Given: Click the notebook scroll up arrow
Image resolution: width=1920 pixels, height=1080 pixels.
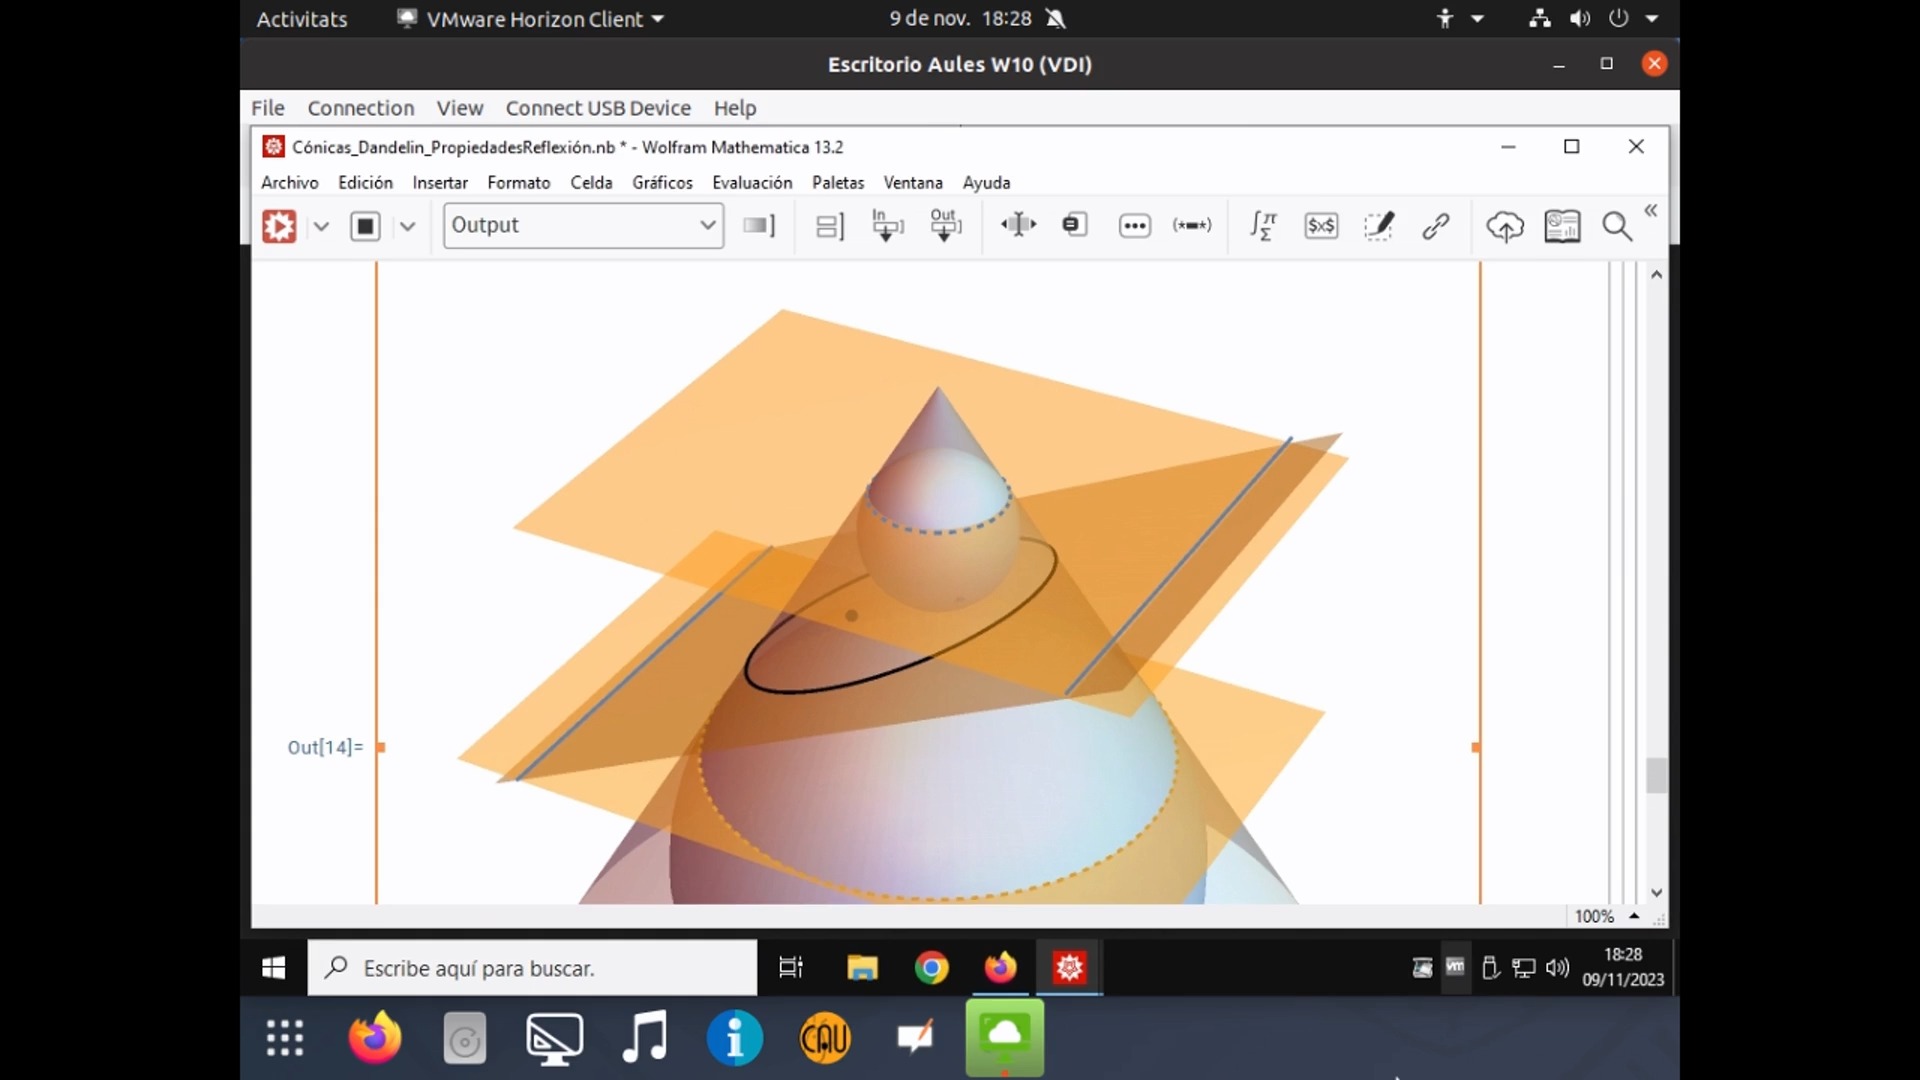Looking at the screenshot, I should click(x=1656, y=274).
